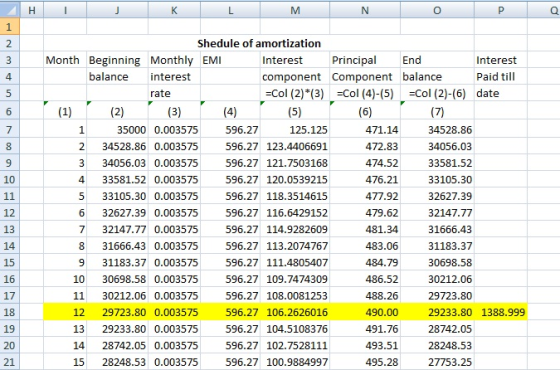Select column P header
This screenshot has height=370, width=560.
[x=501, y=10]
